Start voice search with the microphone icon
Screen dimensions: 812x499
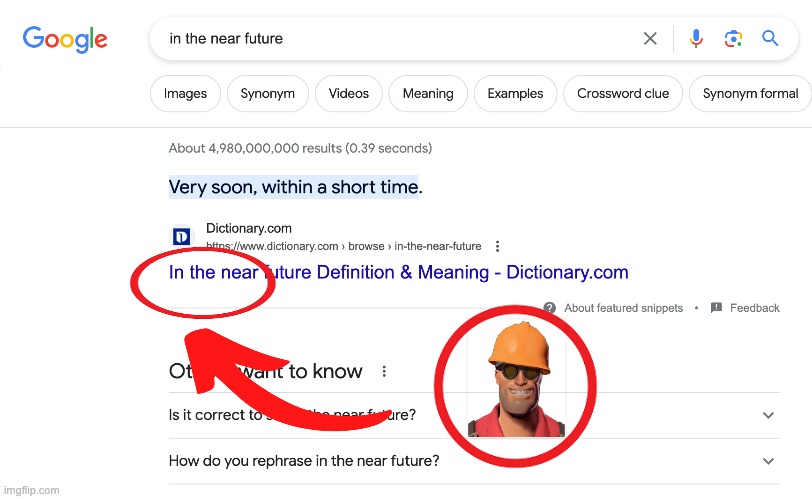[x=696, y=38]
